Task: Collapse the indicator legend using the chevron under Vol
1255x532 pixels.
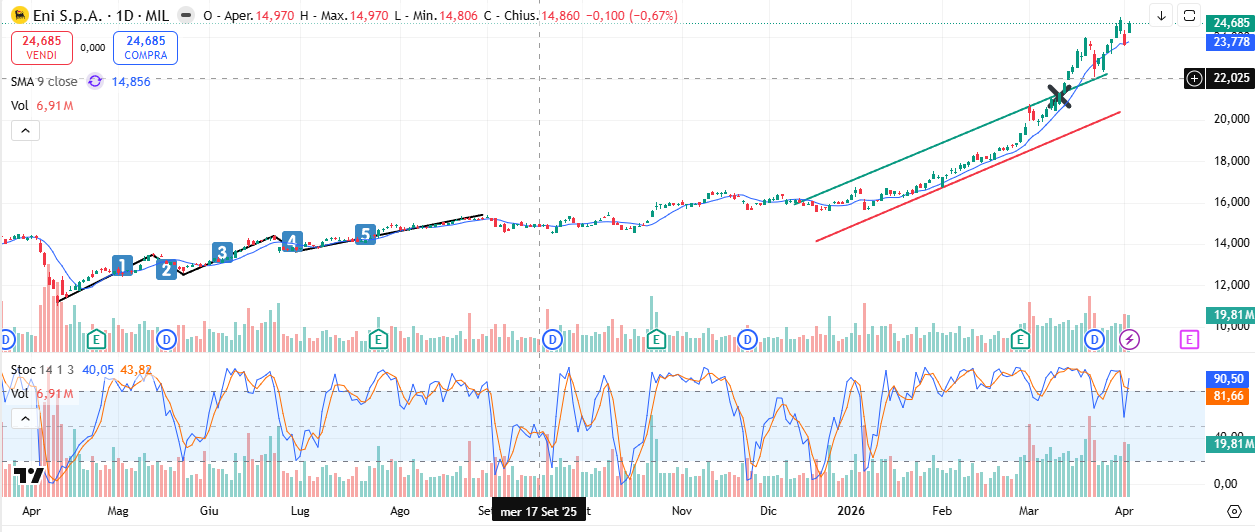Action: (x=25, y=130)
